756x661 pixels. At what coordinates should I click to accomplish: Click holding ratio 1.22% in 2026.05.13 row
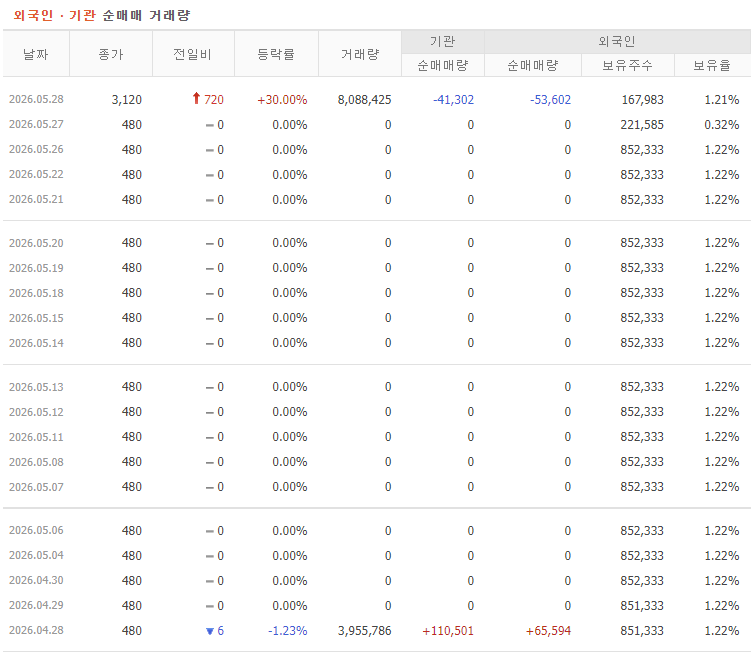point(722,387)
